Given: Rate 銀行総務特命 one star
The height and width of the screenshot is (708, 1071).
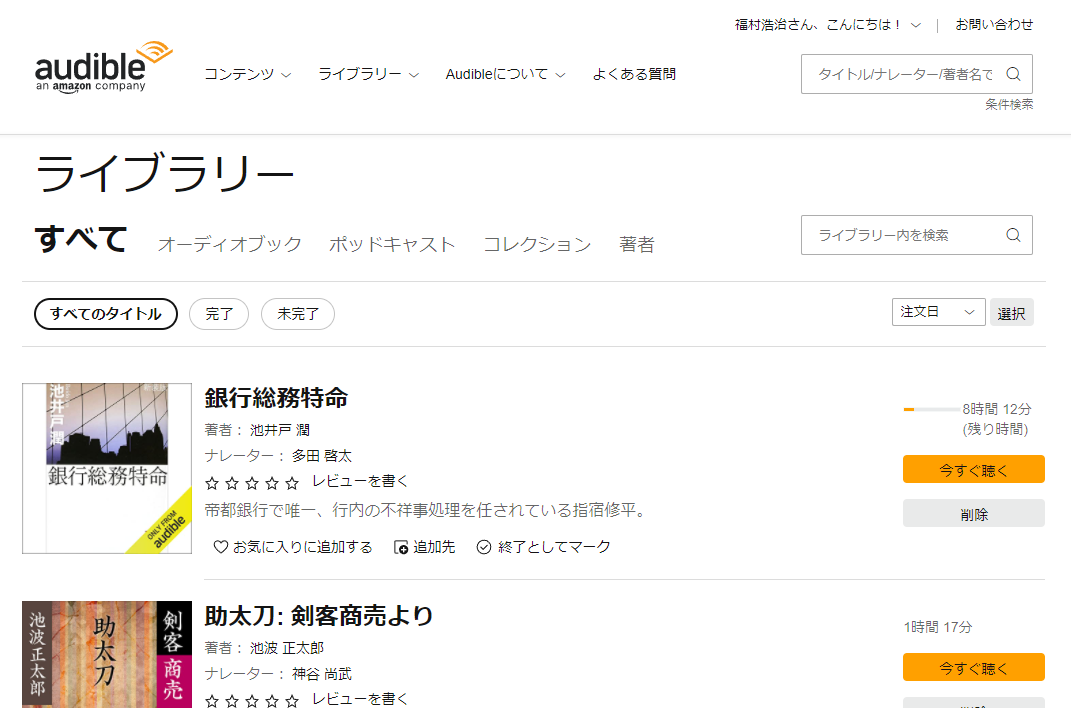Looking at the screenshot, I should point(212,483).
